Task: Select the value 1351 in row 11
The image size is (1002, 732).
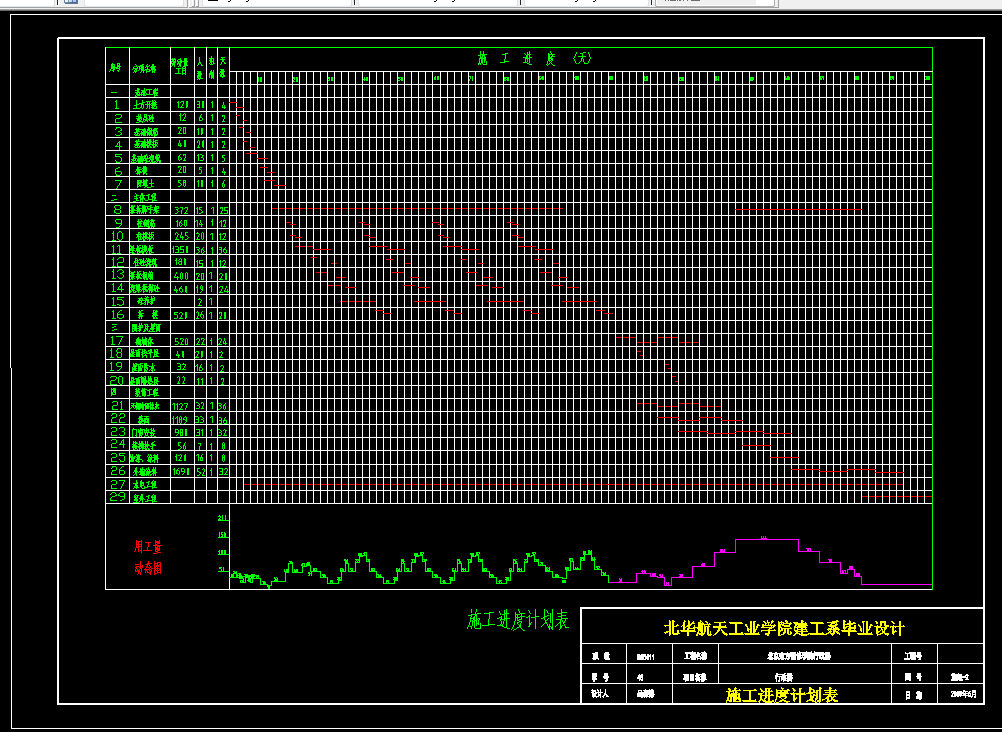Action: (181, 250)
